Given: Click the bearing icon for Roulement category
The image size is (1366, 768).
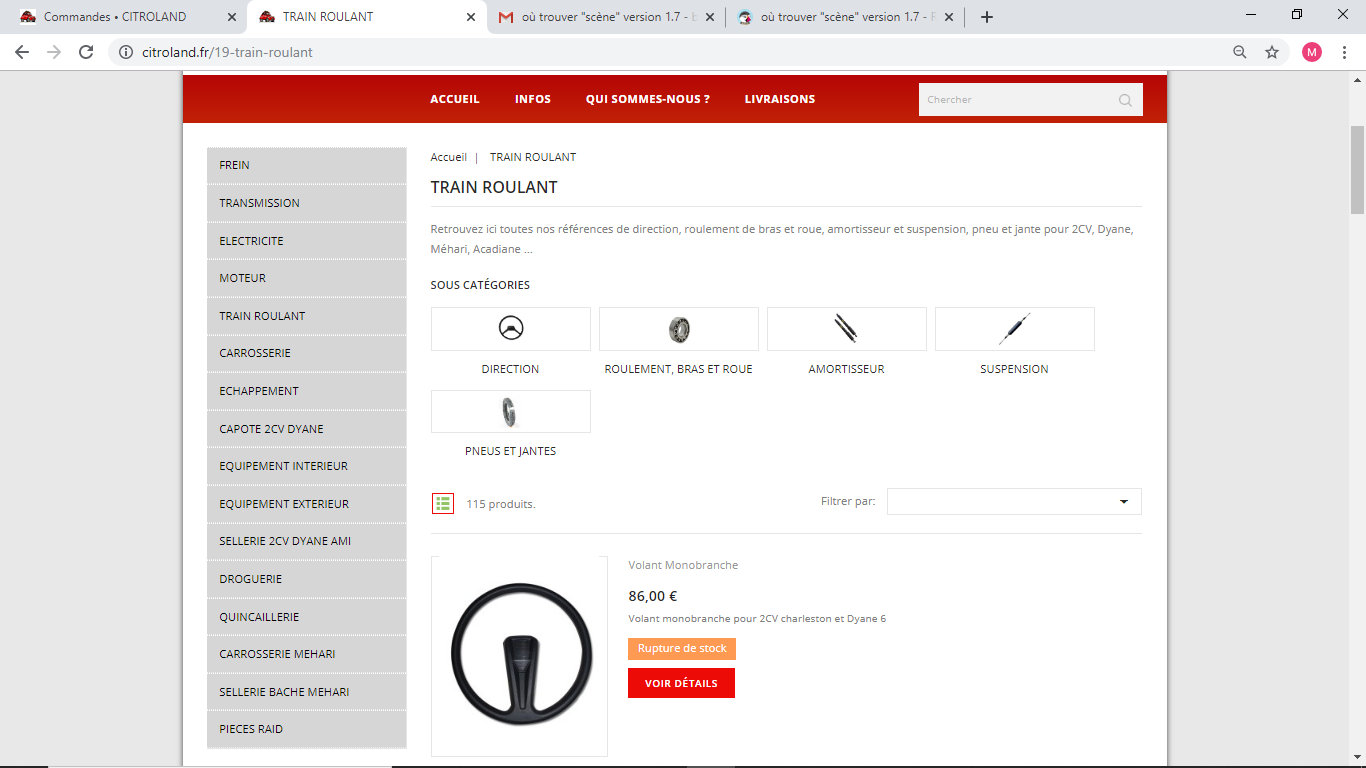Looking at the screenshot, I should [679, 329].
